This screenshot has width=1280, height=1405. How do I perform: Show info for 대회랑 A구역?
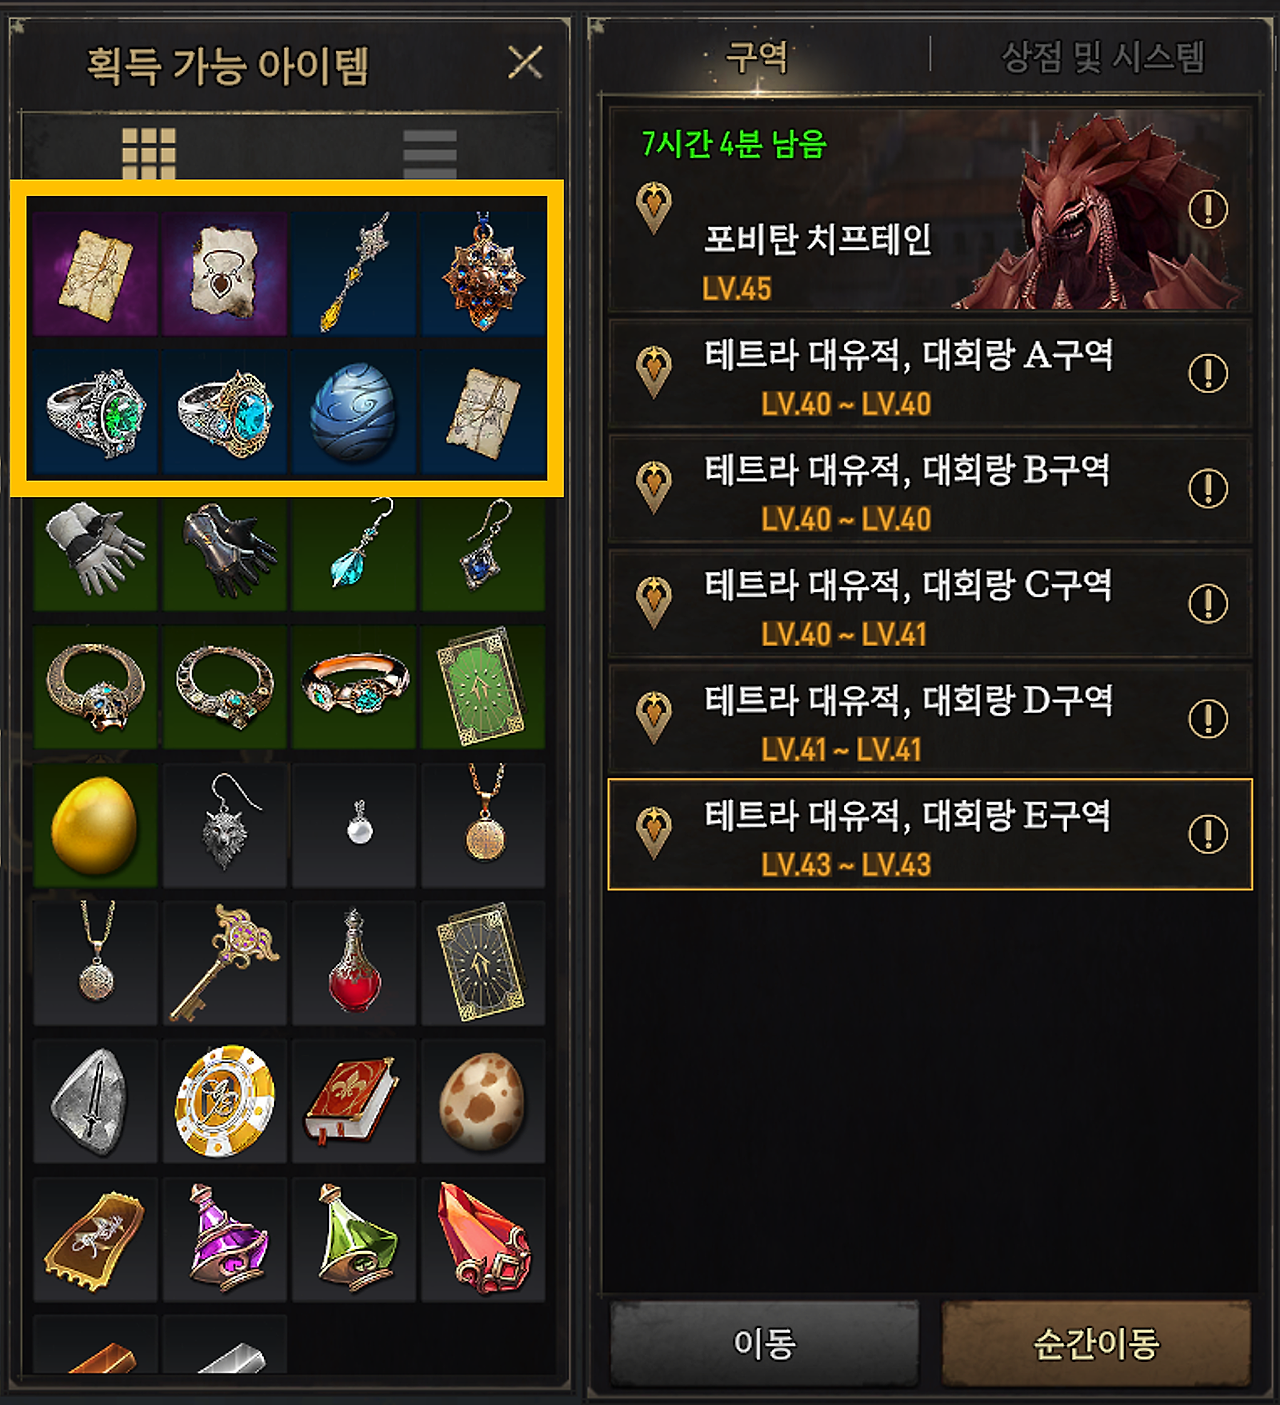1208,373
